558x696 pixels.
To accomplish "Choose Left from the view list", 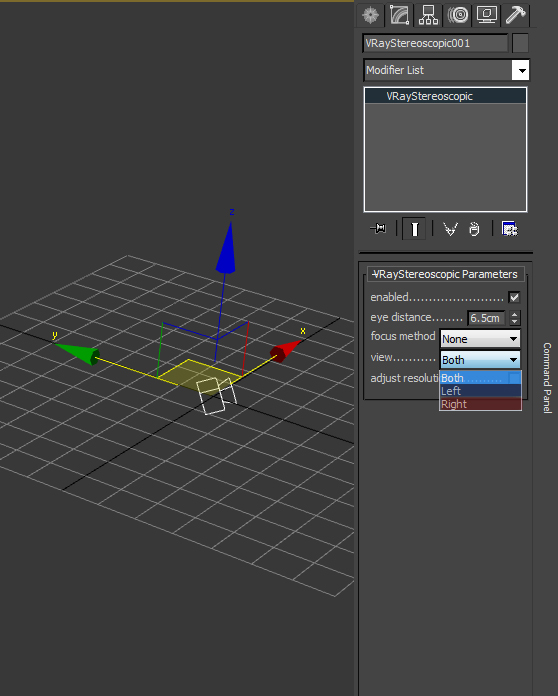I will pos(480,391).
